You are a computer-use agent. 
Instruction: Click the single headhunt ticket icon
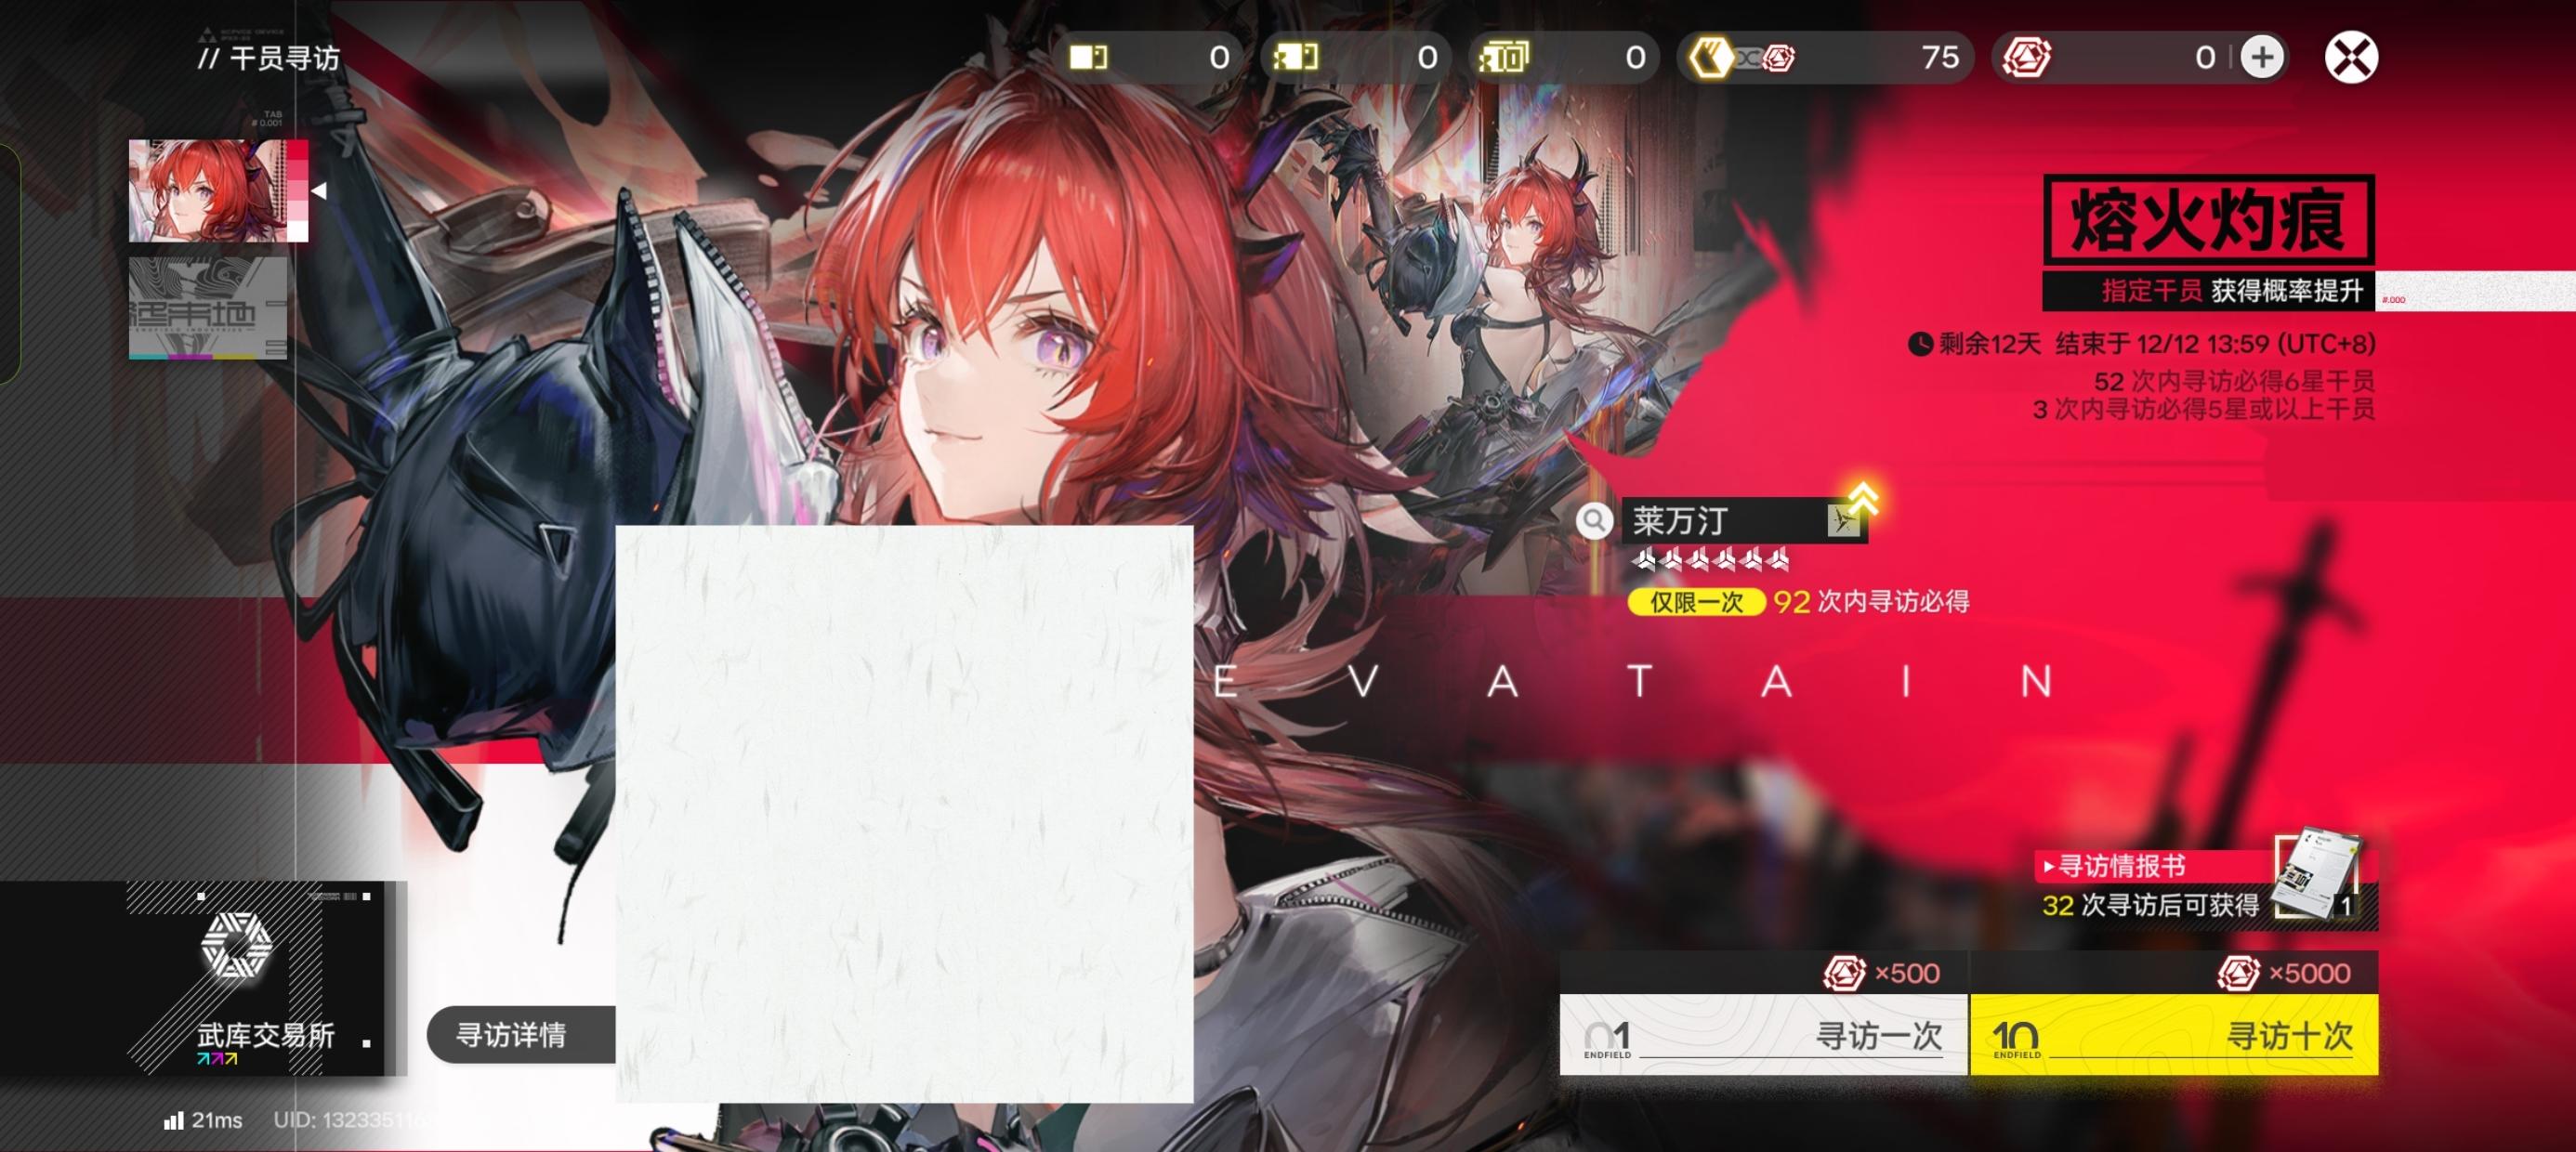point(1087,57)
